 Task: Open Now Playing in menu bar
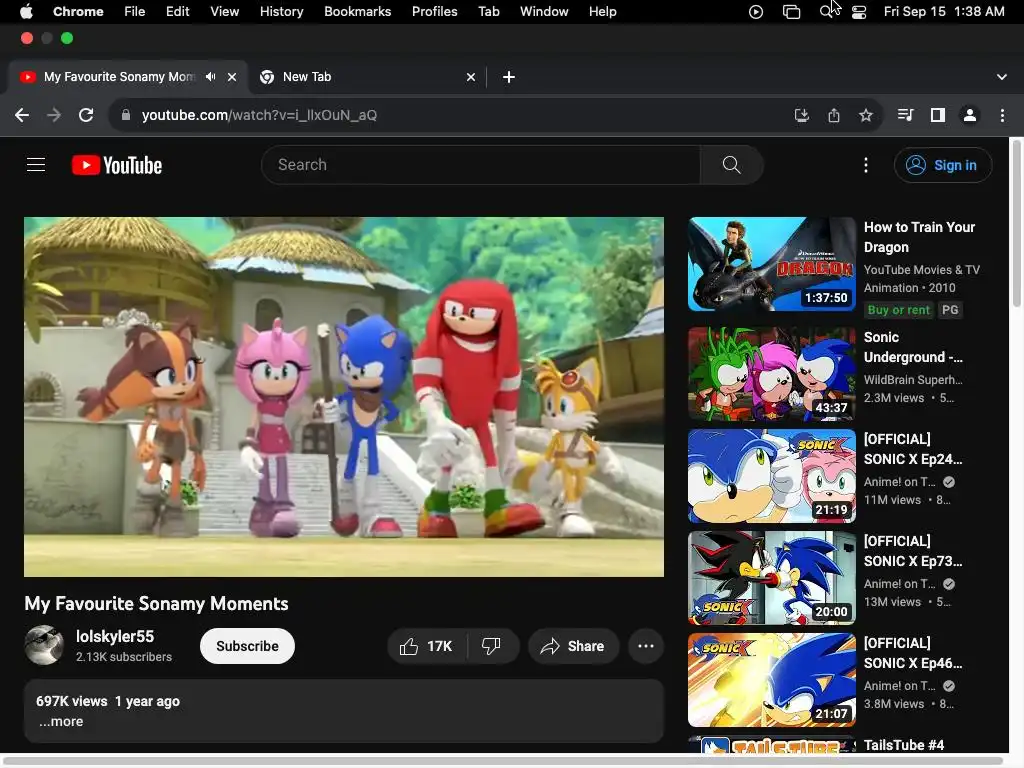(756, 12)
